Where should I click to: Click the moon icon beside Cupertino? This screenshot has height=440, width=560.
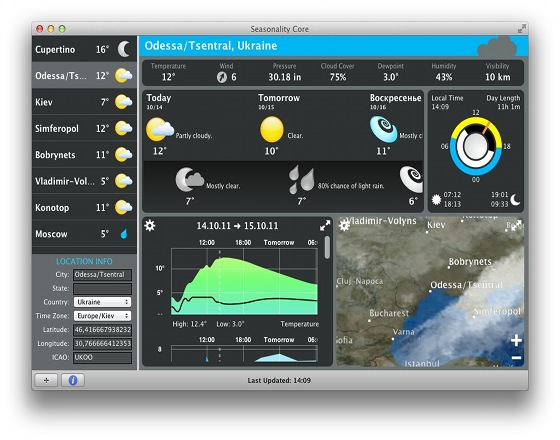pyautogui.click(x=124, y=49)
